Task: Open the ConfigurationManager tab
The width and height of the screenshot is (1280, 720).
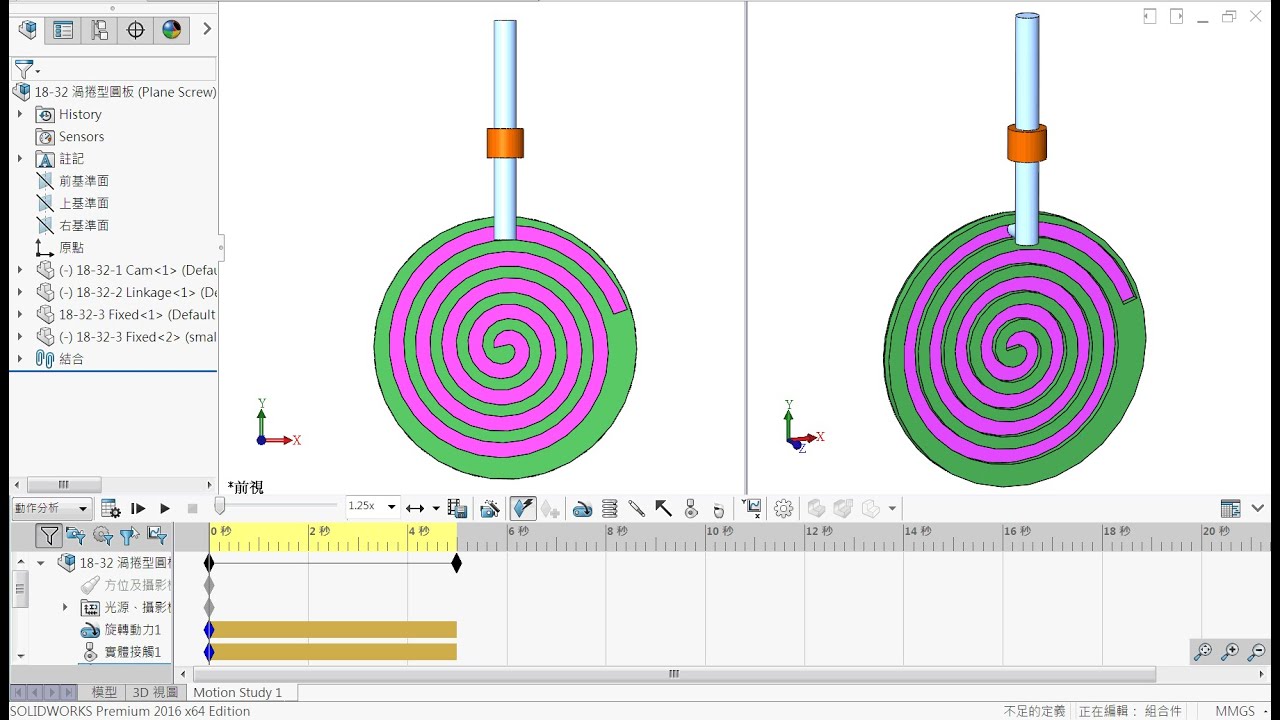Action: click(x=99, y=30)
